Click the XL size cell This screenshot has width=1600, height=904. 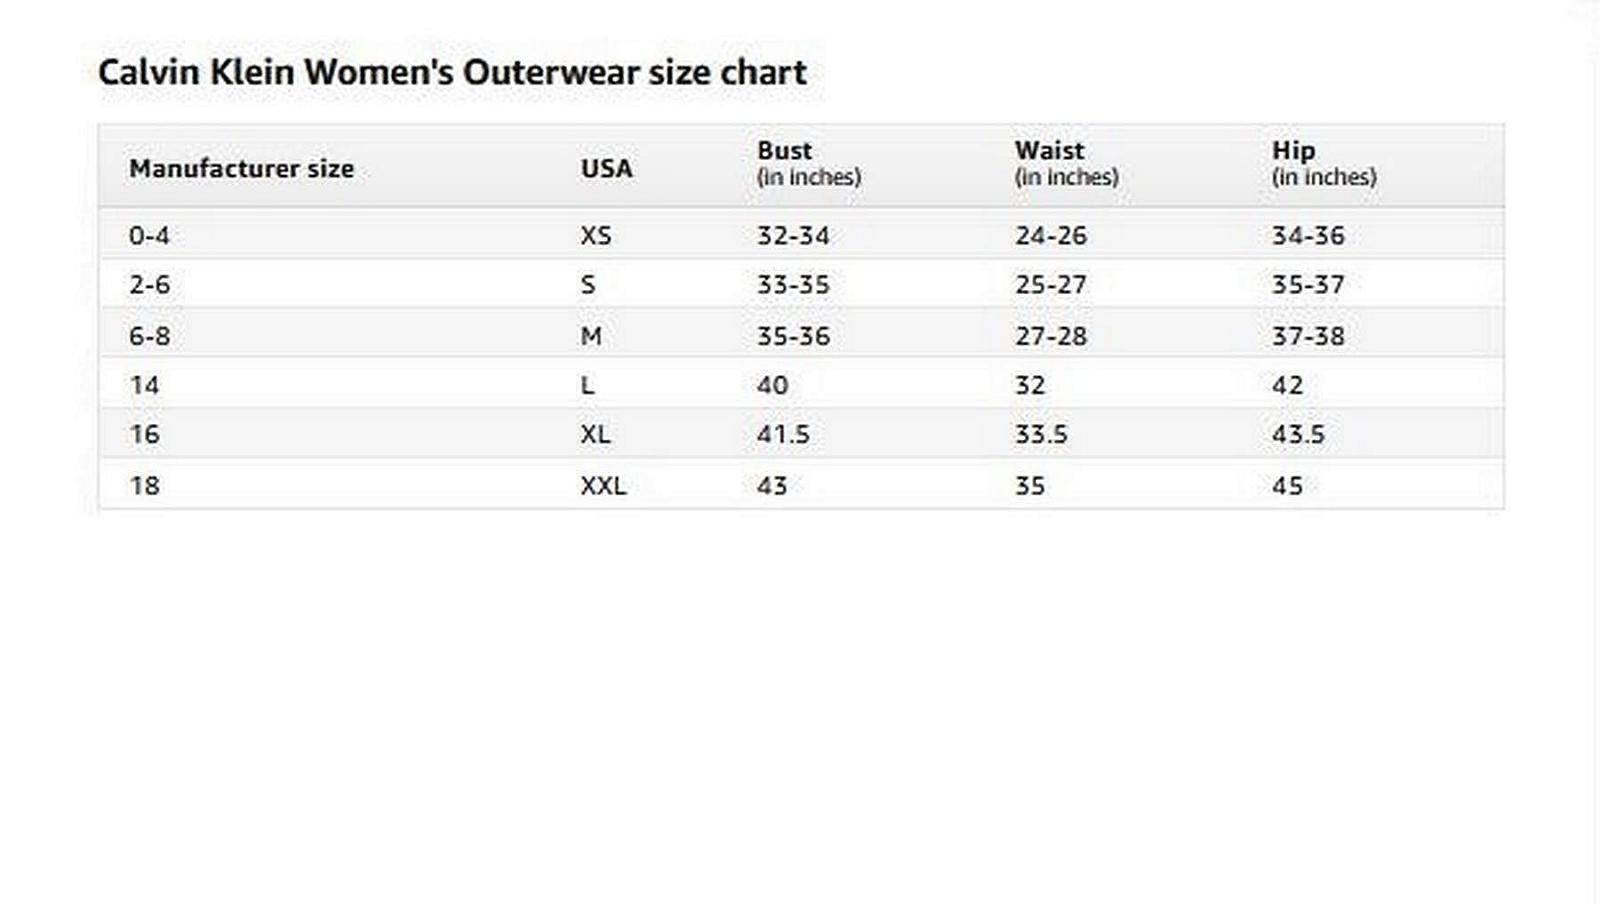pyautogui.click(x=595, y=434)
